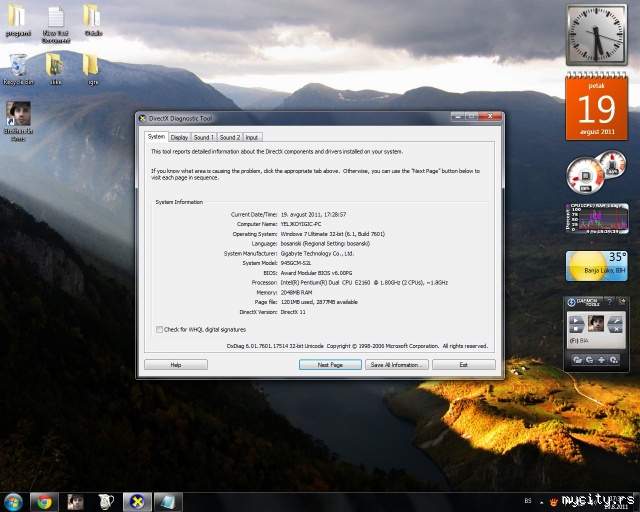Click the face portrait taskbar icon
The height and width of the screenshot is (512, 640).
[75, 502]
